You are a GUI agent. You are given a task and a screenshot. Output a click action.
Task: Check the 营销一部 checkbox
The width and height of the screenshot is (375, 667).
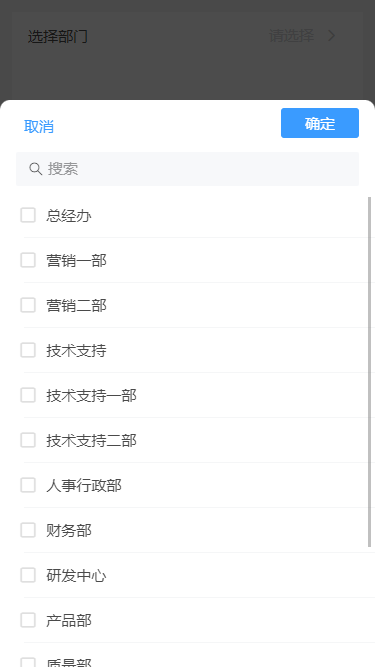pyautogui.click(x=28, y=260)
